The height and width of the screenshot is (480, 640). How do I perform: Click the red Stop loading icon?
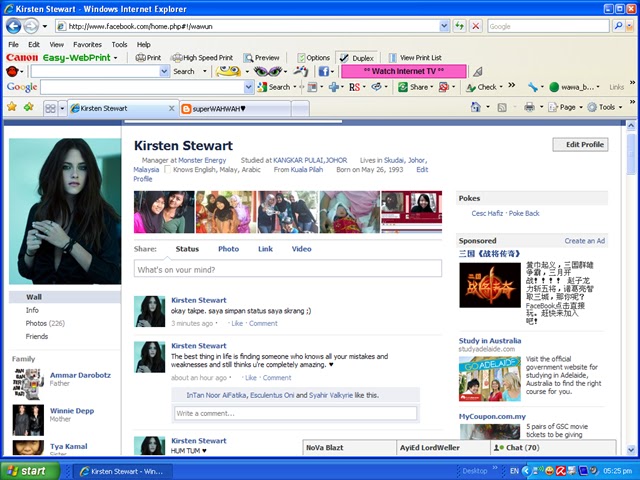pos(476,27)
